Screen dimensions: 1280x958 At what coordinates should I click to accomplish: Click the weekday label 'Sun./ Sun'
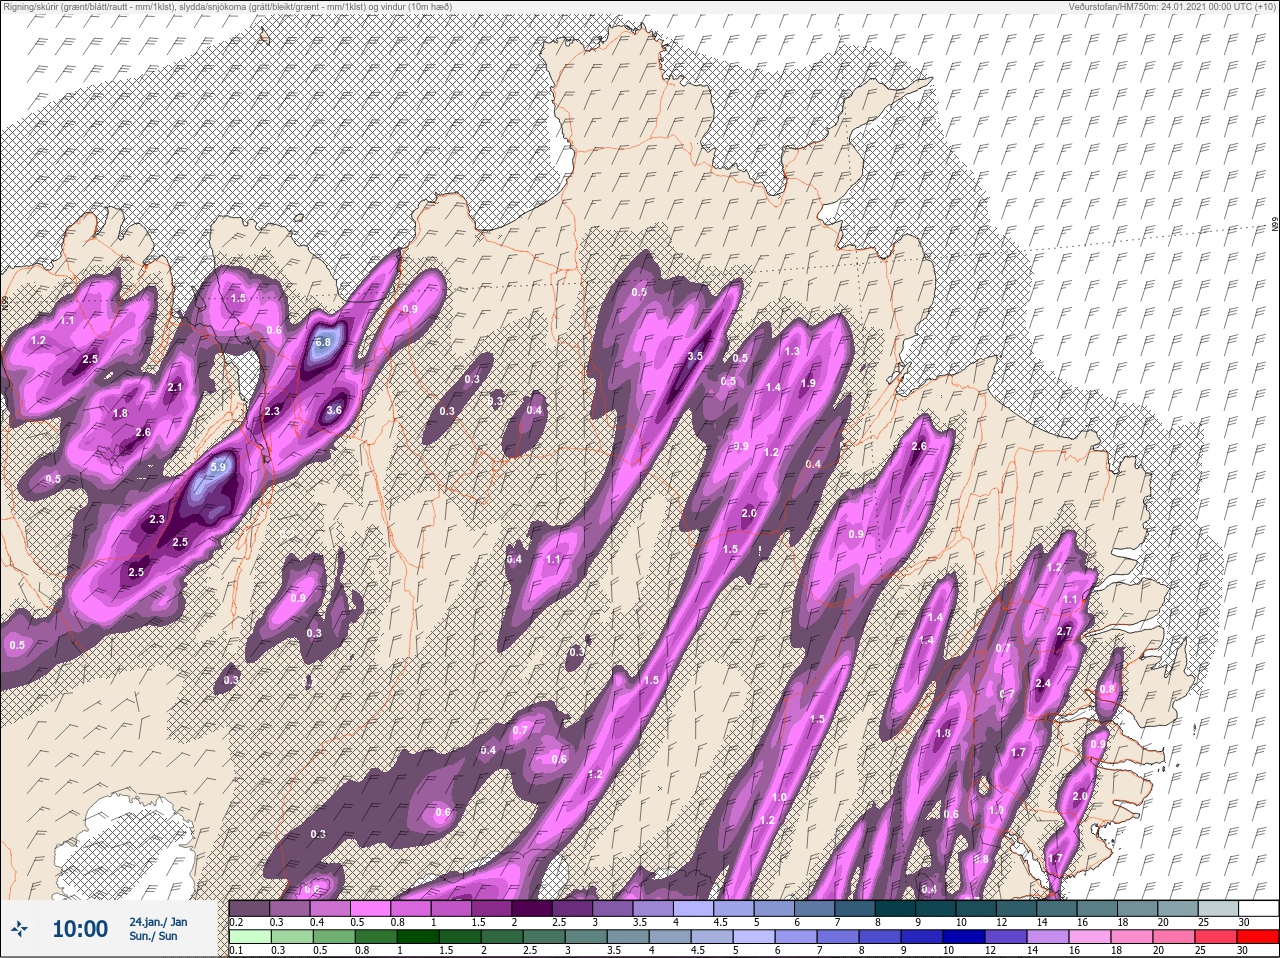(x=153, y=936)
